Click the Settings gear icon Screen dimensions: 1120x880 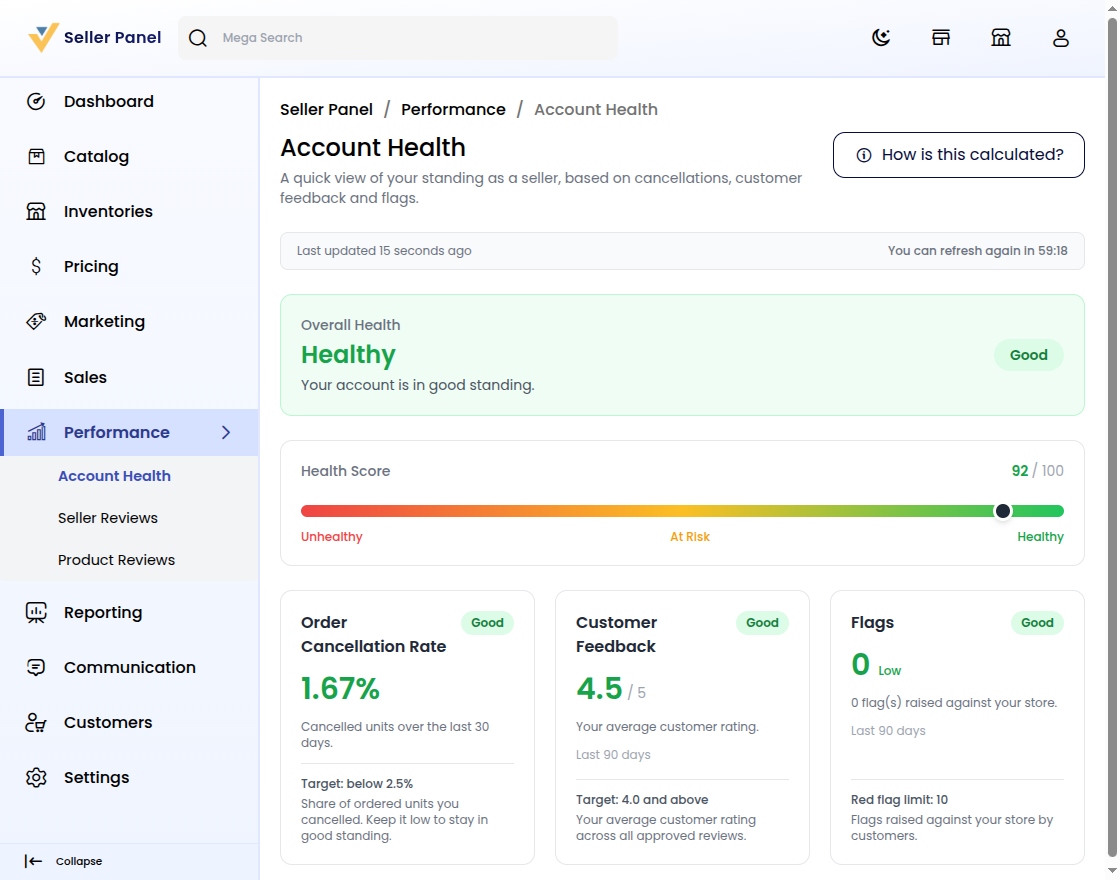(36, 778)
